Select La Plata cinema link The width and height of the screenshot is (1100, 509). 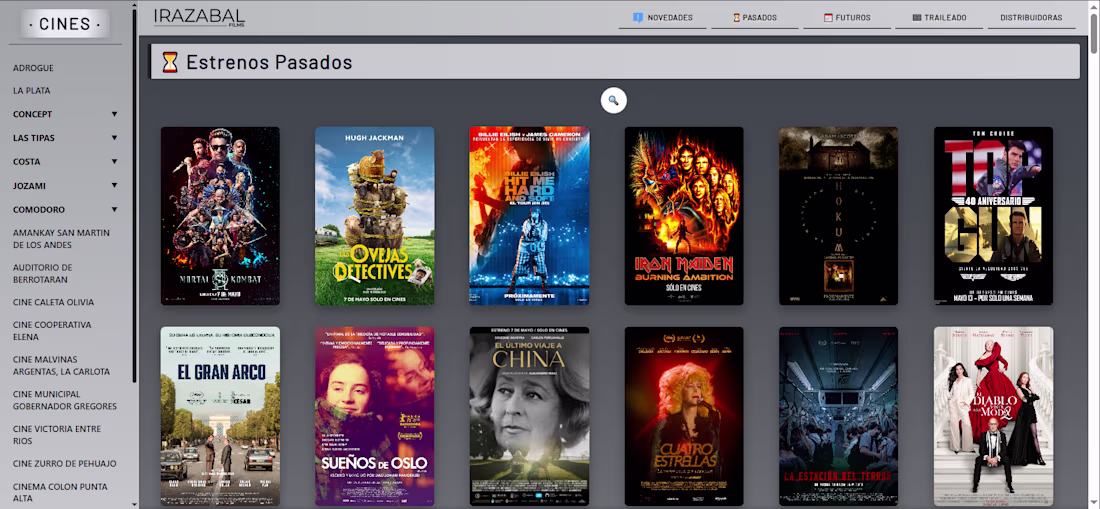click(x=32, y=90)
